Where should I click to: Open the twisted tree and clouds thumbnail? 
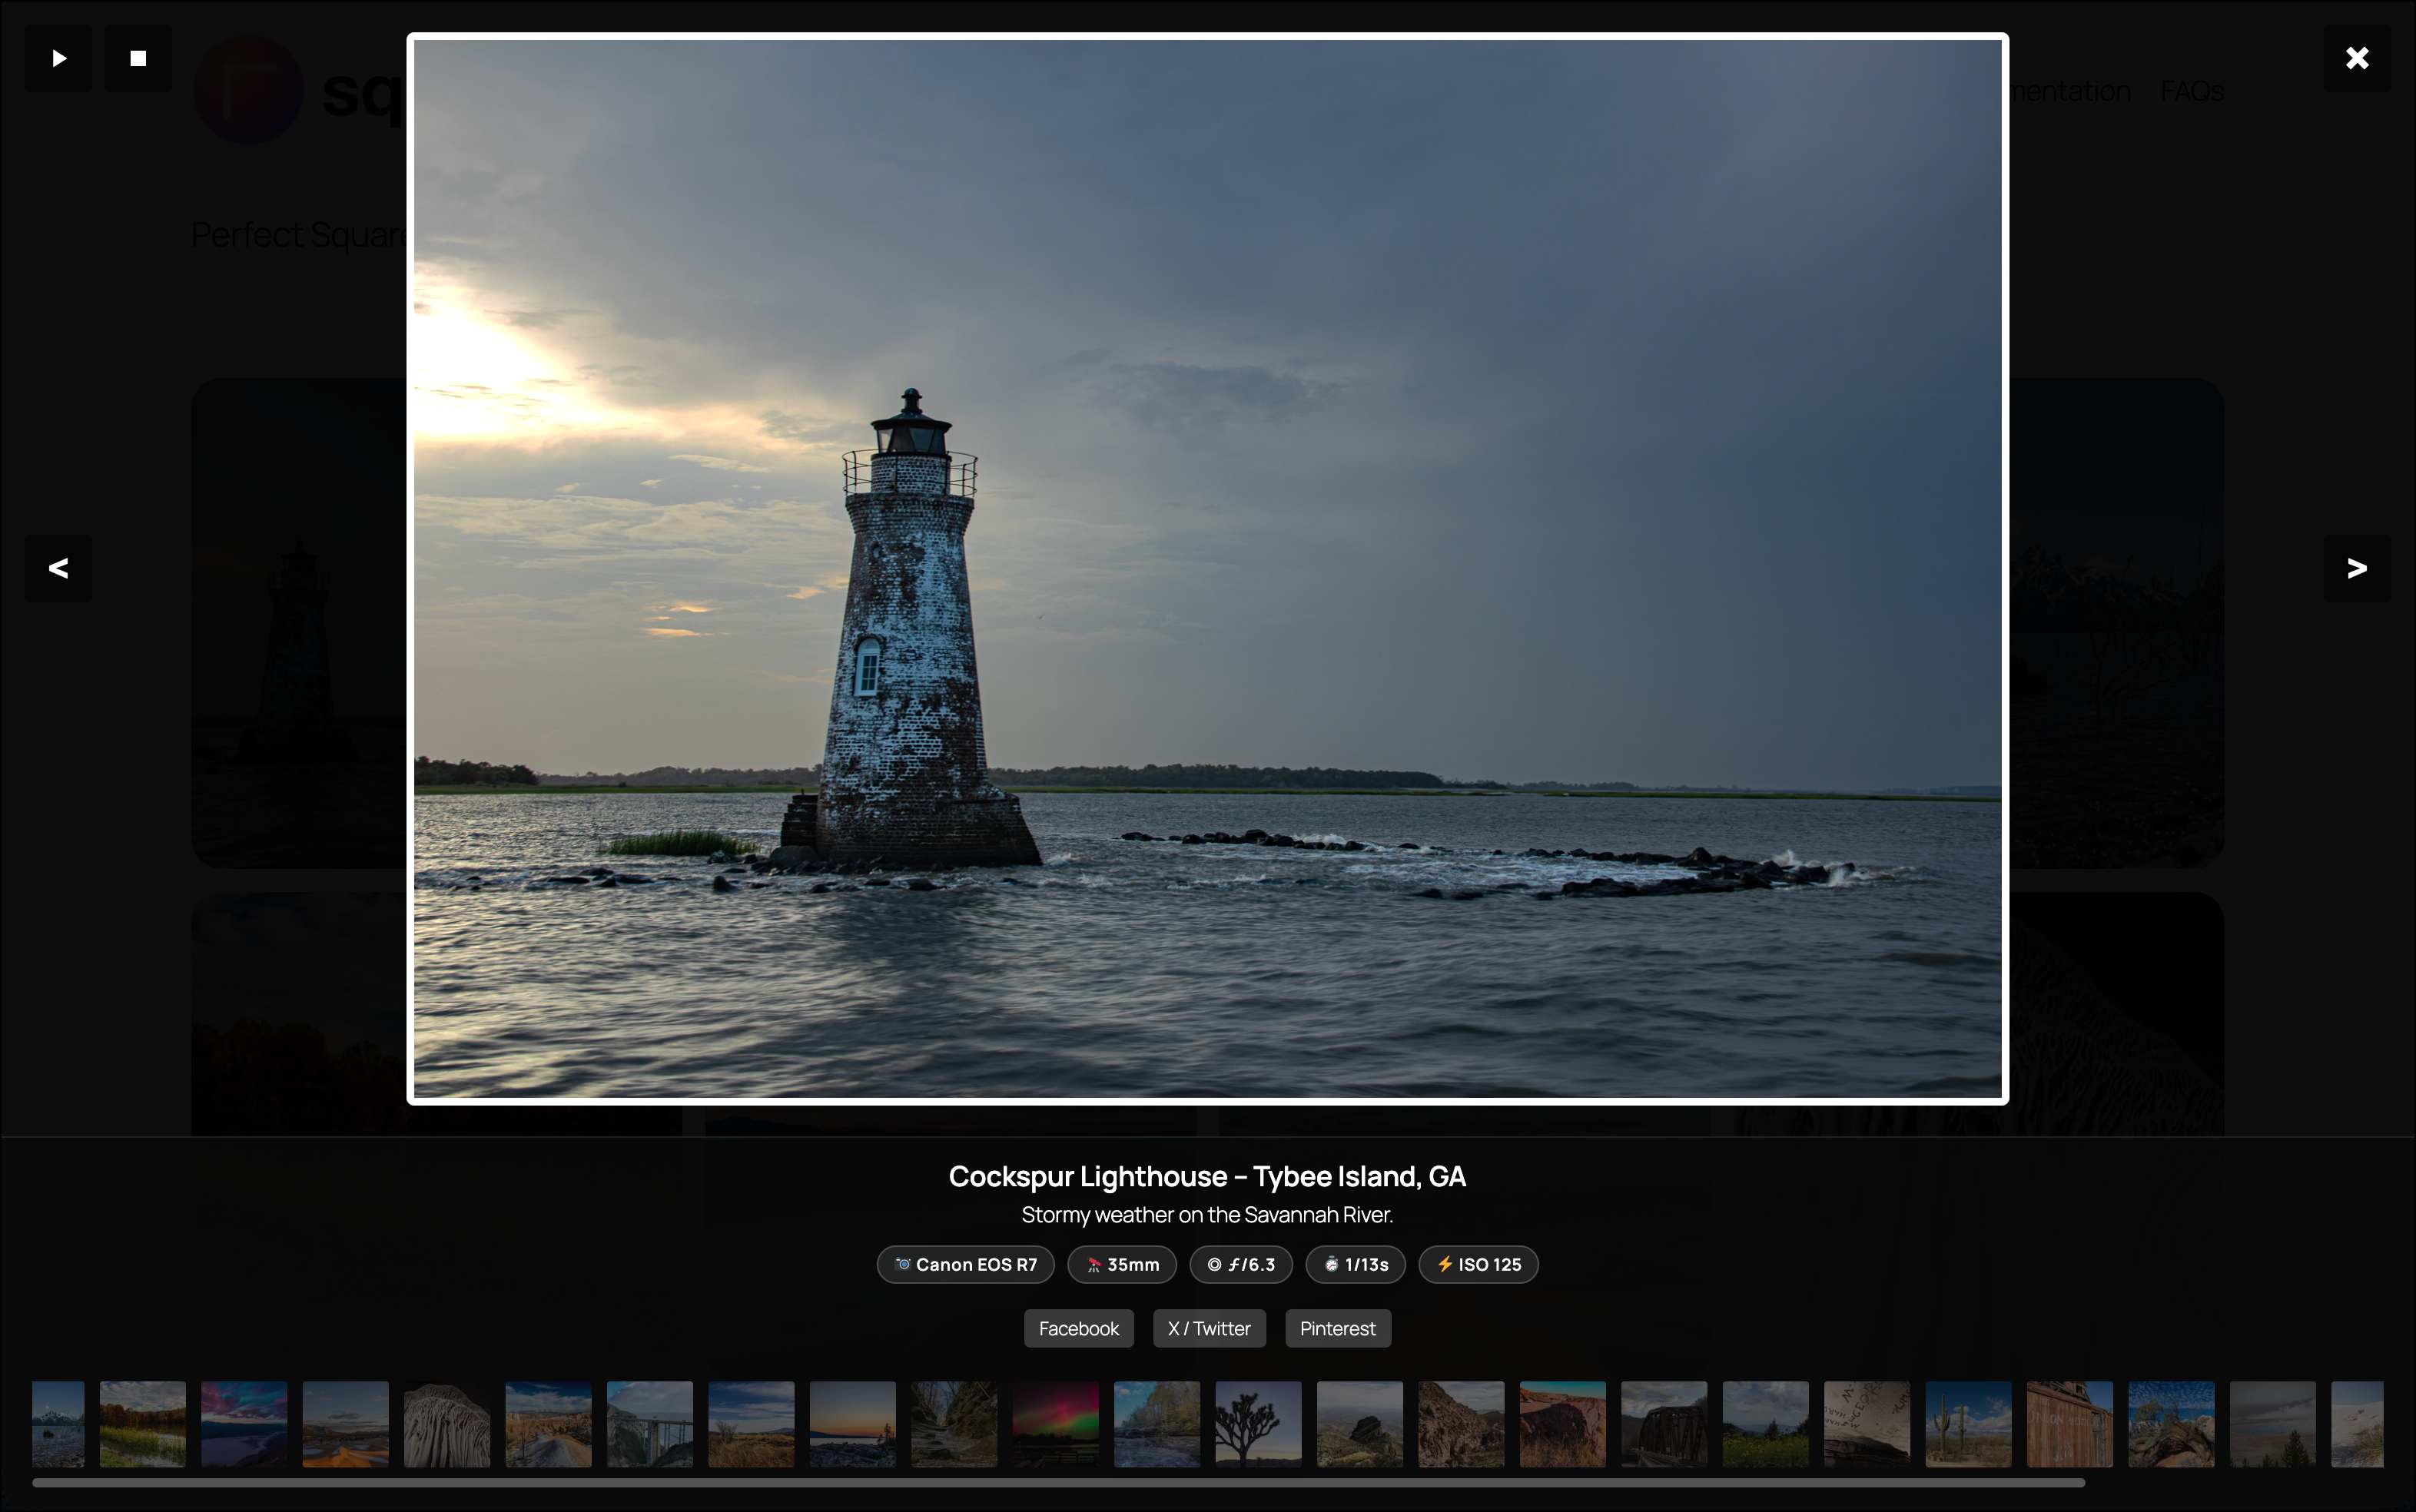2171,1424
